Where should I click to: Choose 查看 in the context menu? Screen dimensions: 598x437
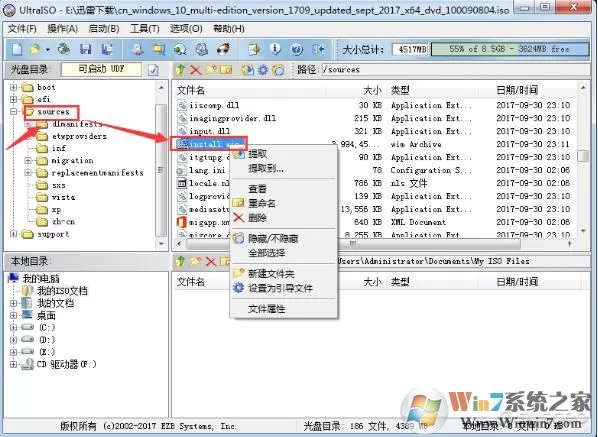284,189
